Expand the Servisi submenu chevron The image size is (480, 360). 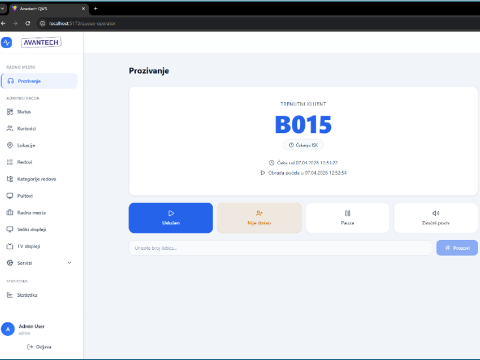coord(69,263)
